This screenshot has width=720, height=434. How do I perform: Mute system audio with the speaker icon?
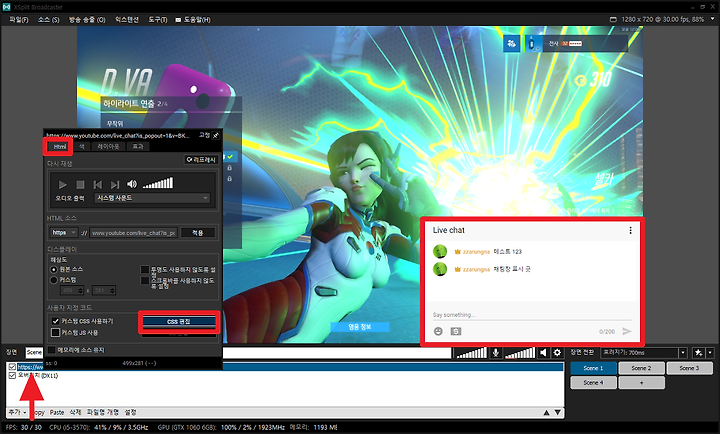pyautogui.click(x=544, y=353)
